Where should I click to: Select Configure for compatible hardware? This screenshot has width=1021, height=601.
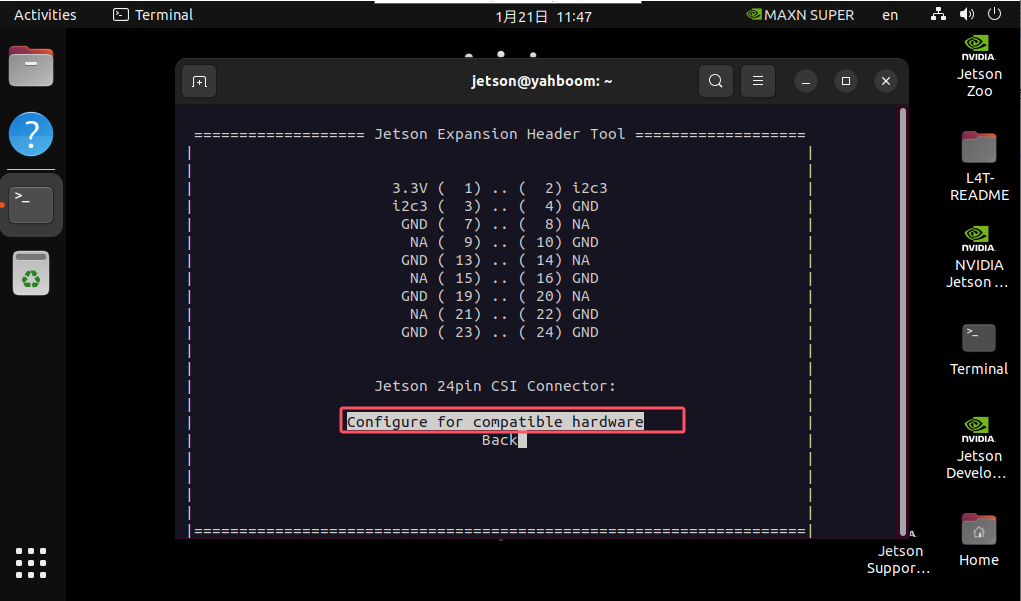coord(495,422)
